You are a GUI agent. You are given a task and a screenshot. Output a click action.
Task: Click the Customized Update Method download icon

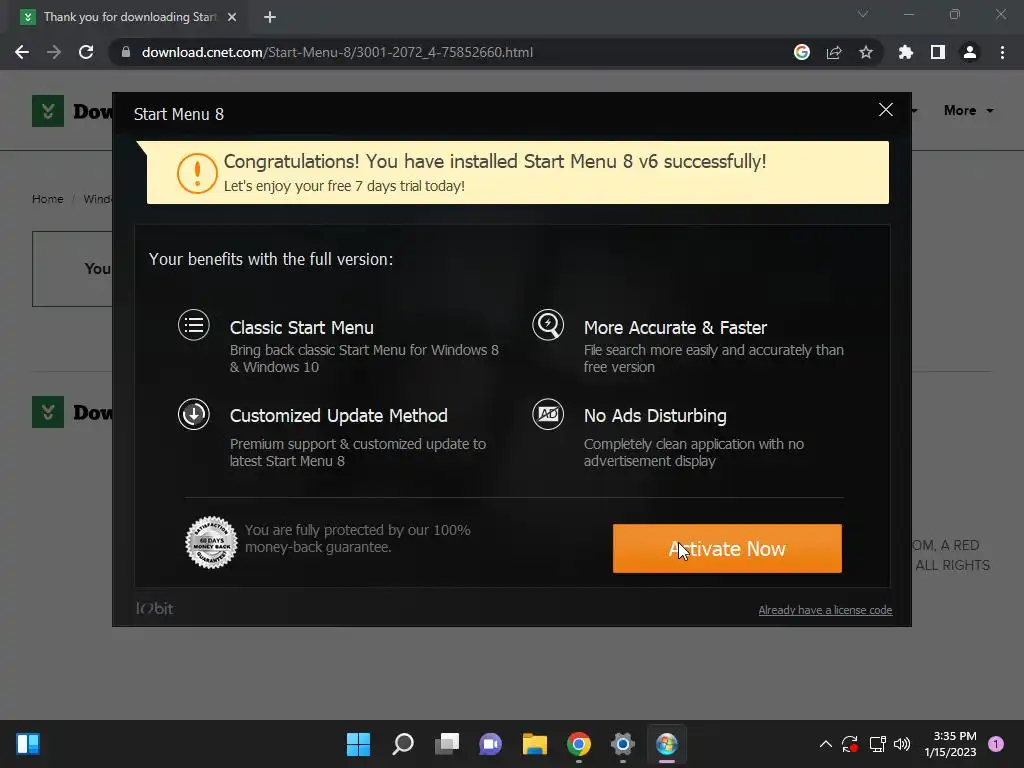(x=194, y=414)
